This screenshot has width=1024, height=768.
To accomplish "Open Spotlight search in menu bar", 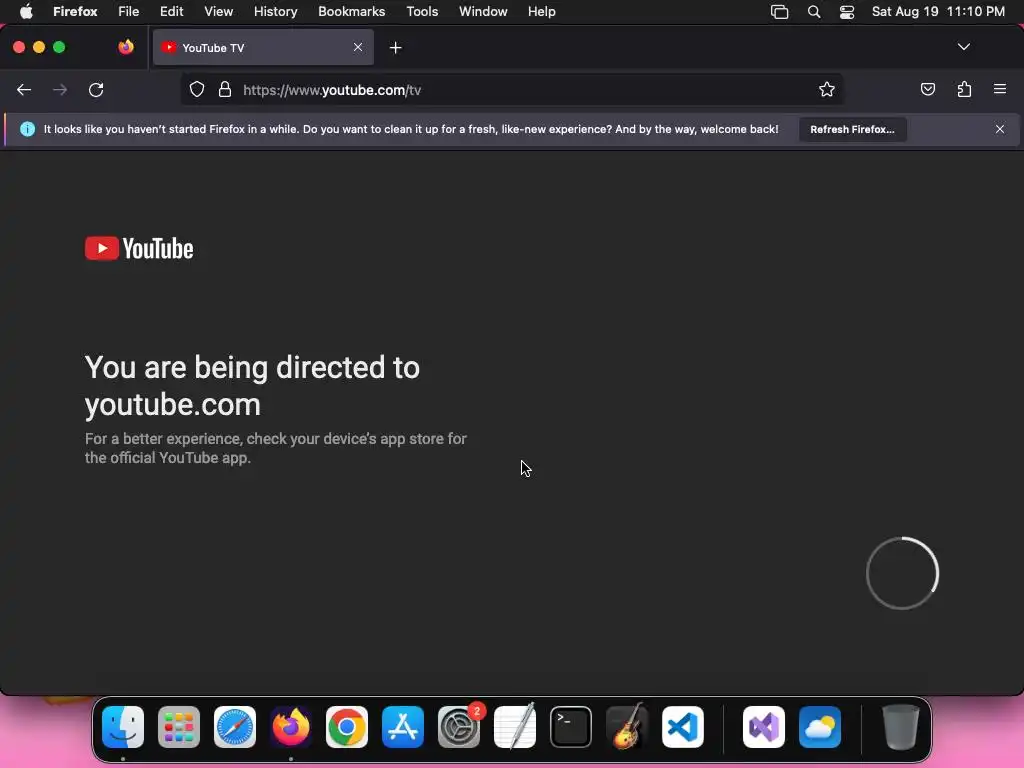I will tap(814, 12).
